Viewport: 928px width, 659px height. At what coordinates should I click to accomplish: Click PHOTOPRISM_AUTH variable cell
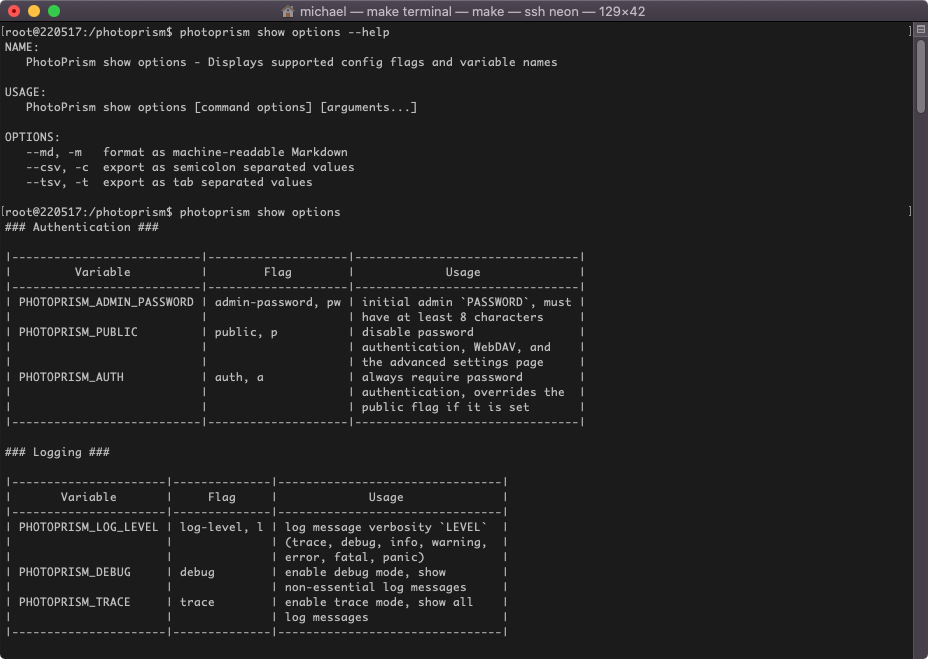[x=71, y=377]
